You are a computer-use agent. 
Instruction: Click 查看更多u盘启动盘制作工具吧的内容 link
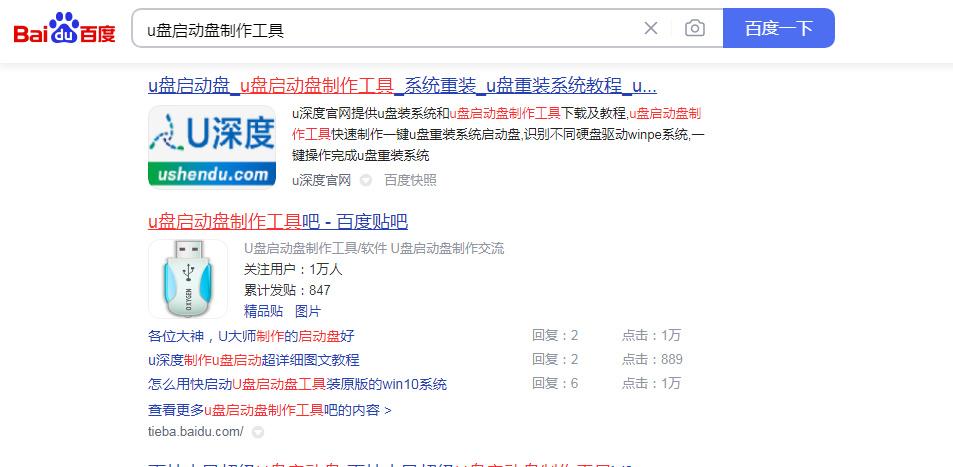click(270, 410)
